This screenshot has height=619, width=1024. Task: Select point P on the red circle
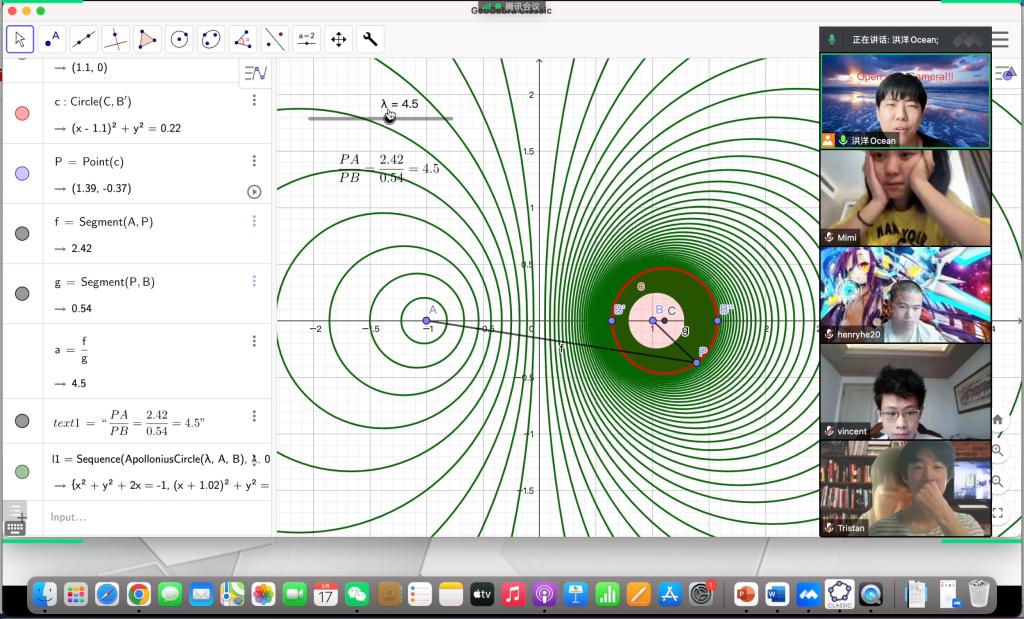(696, 362)
